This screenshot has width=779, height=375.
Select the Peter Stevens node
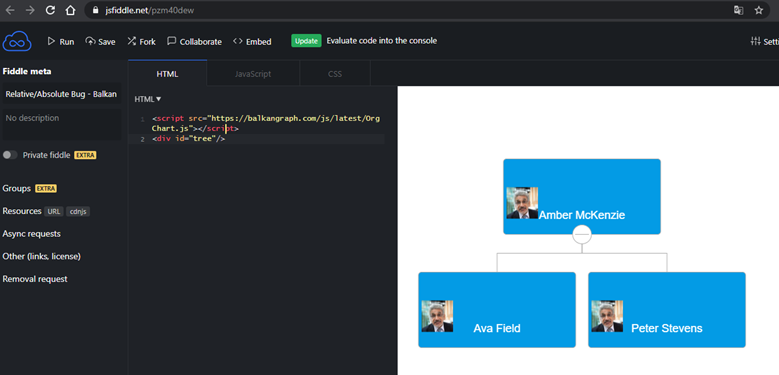(x=667, y=310)
